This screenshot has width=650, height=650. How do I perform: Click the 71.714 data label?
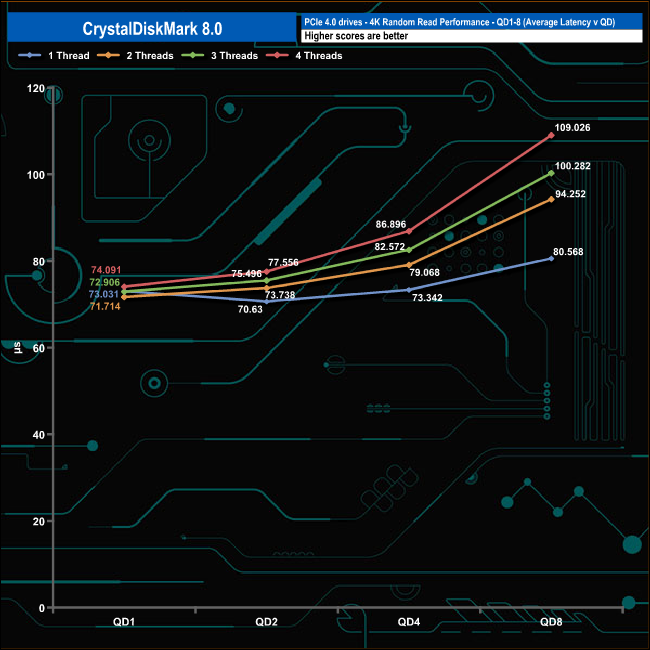[x=105, y=306]
